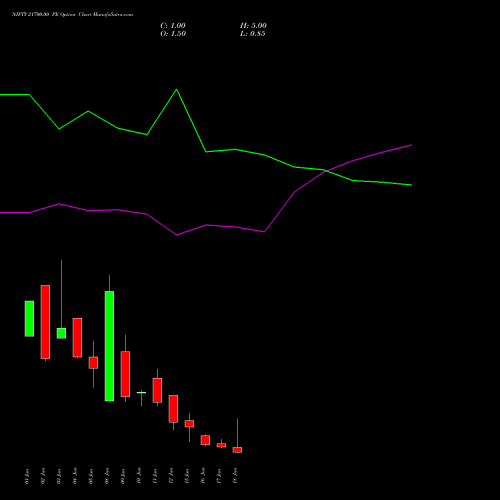Select the red candle for 12 Jan
The width and height of the screenshot is (500, 500).
point(173,409)
